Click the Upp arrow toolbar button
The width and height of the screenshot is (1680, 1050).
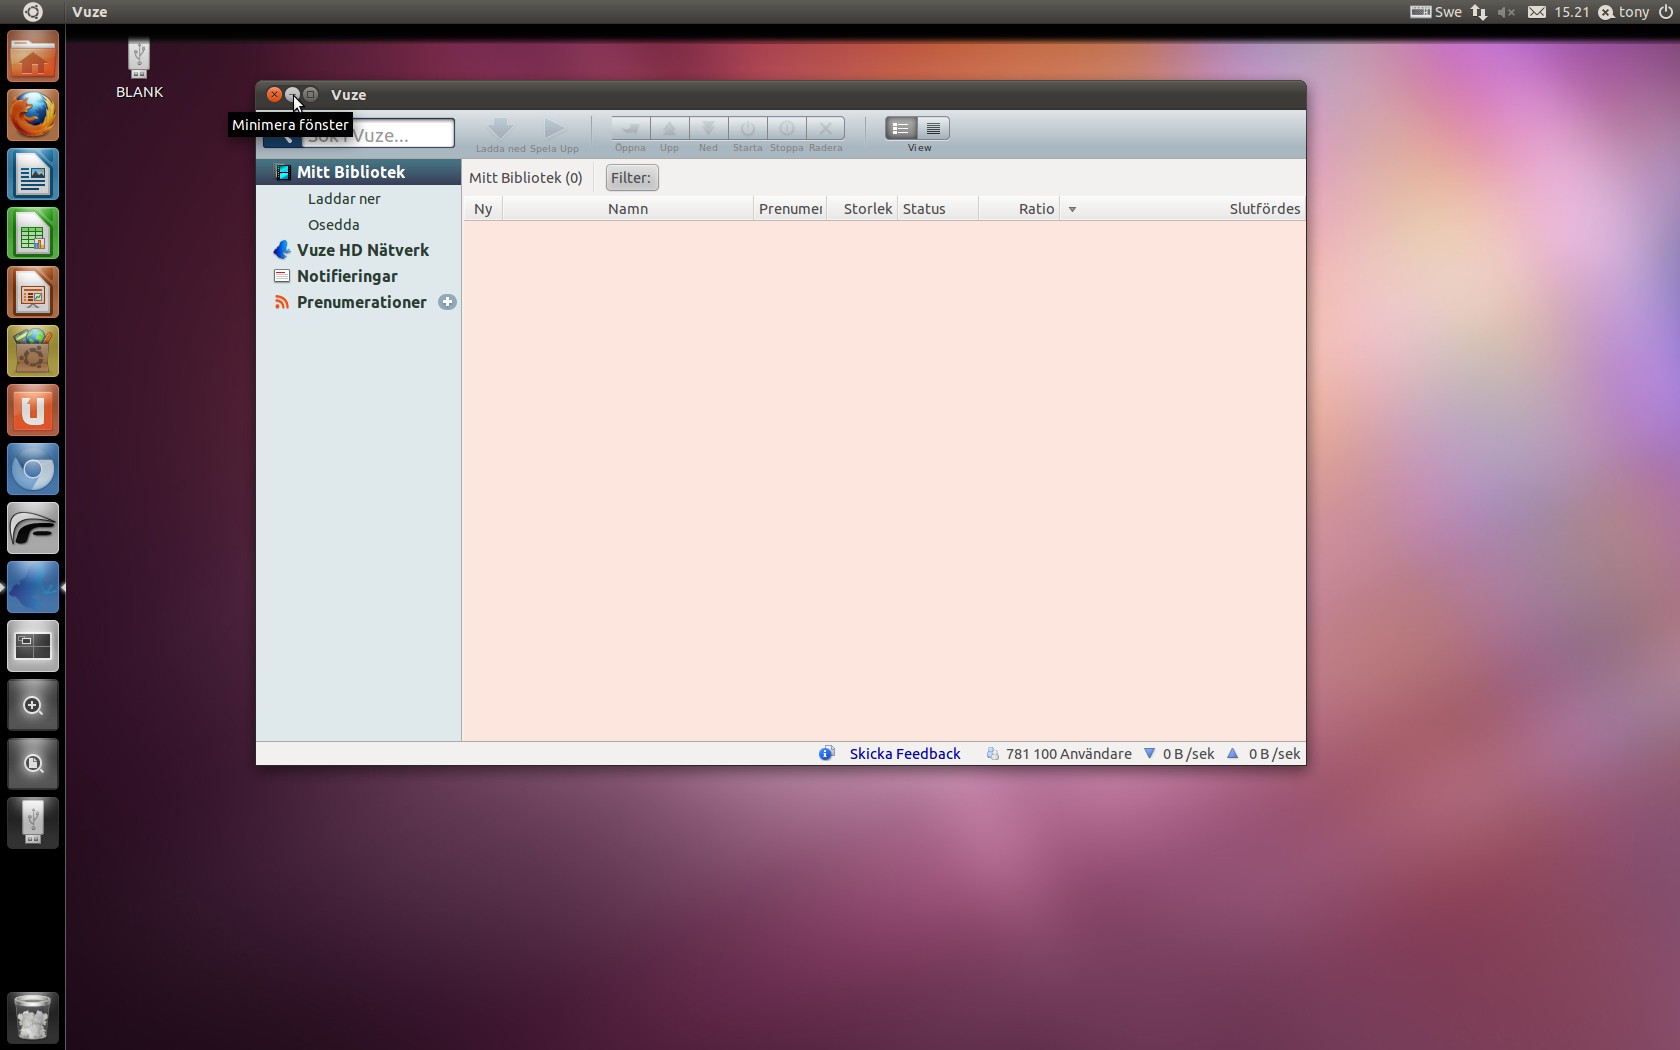(x=669, y=128)
